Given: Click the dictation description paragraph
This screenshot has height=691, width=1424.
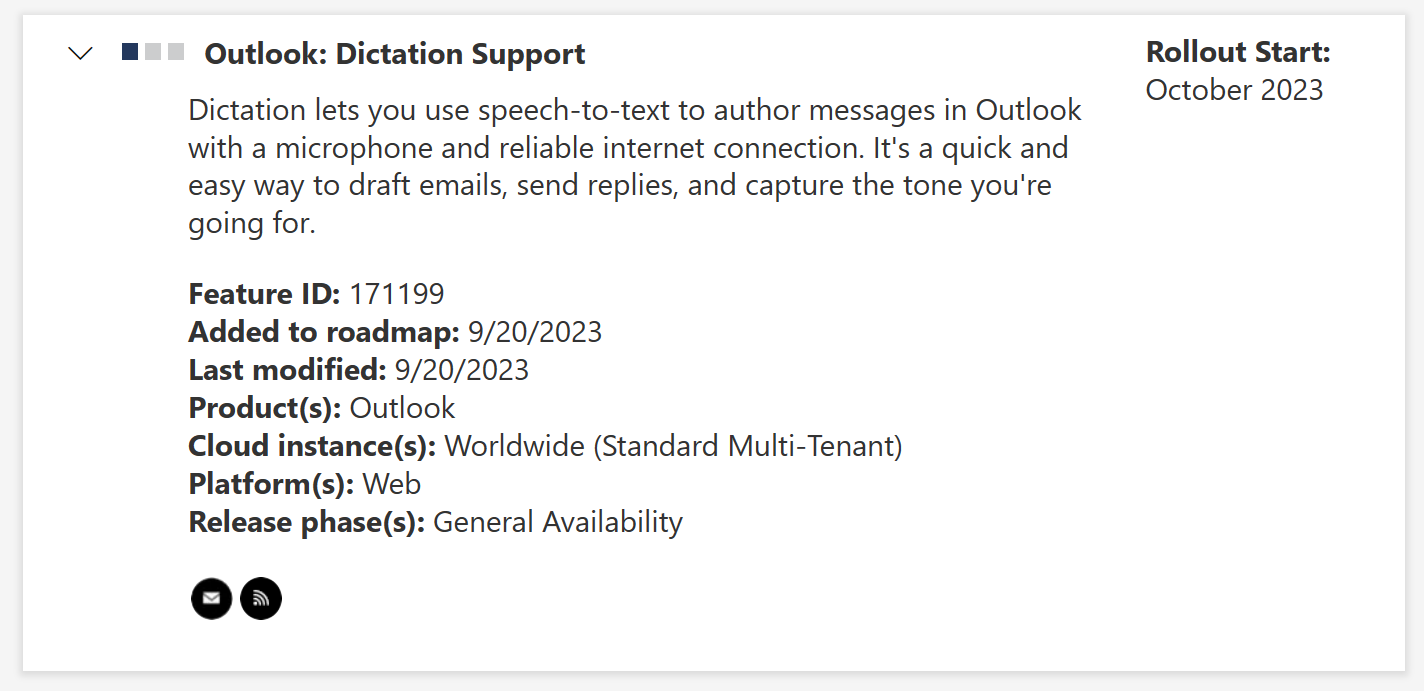Looking at the screenshot, I should click(635, 166).
